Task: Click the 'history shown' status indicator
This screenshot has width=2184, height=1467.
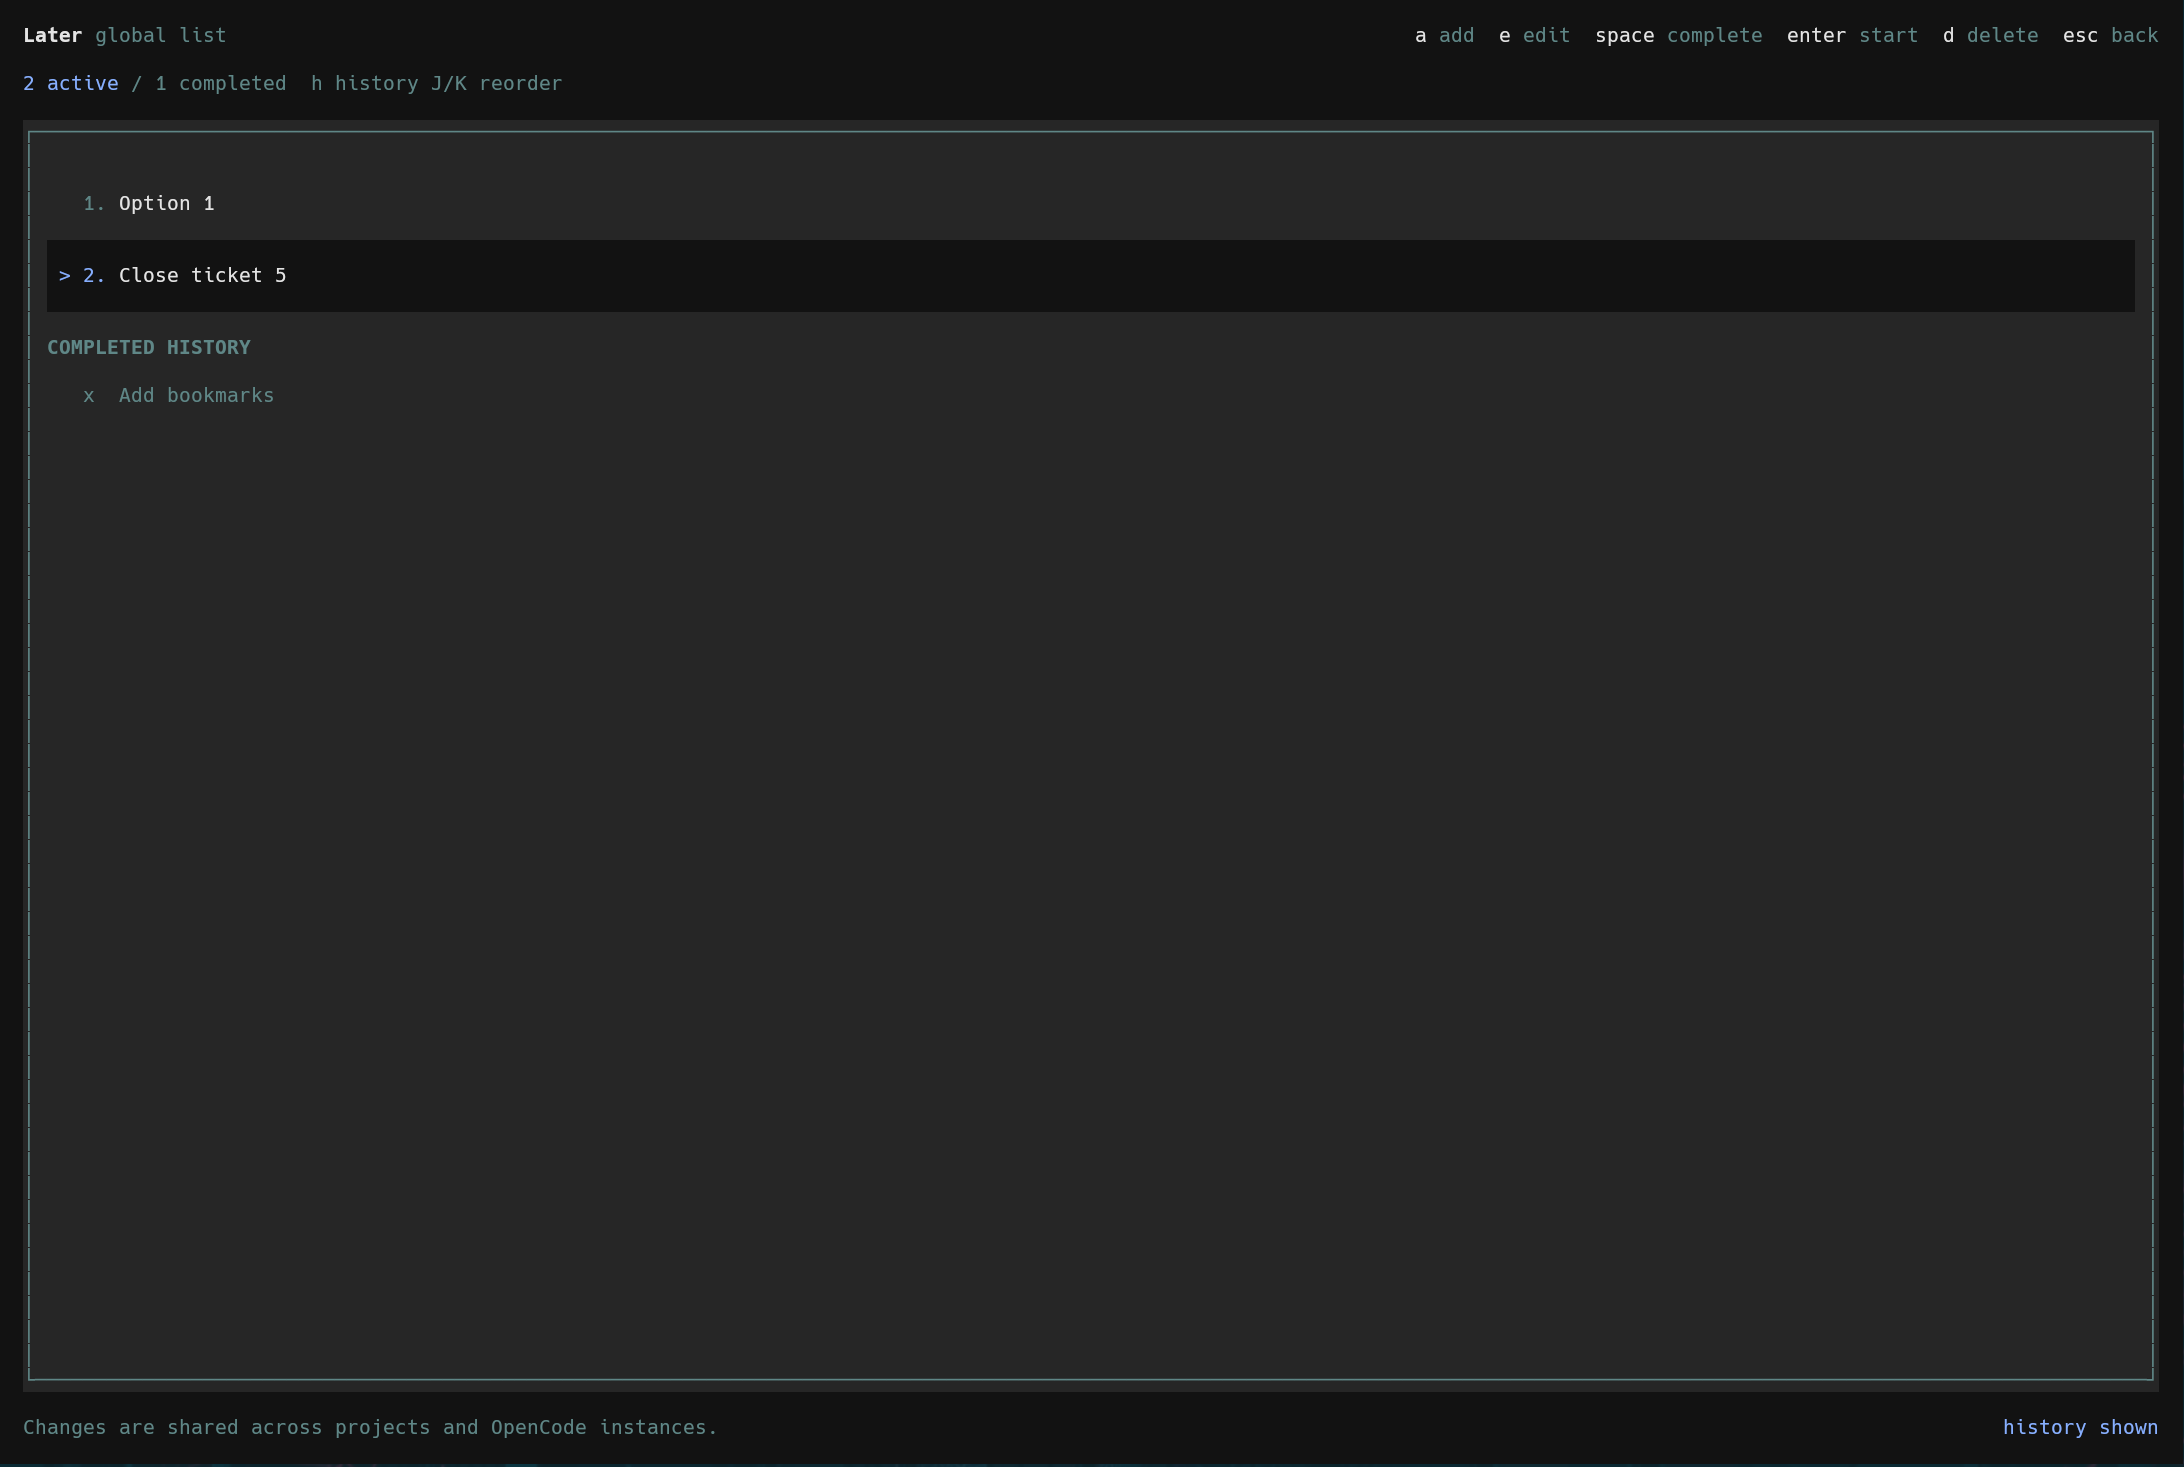Action: (2080, 1428)
